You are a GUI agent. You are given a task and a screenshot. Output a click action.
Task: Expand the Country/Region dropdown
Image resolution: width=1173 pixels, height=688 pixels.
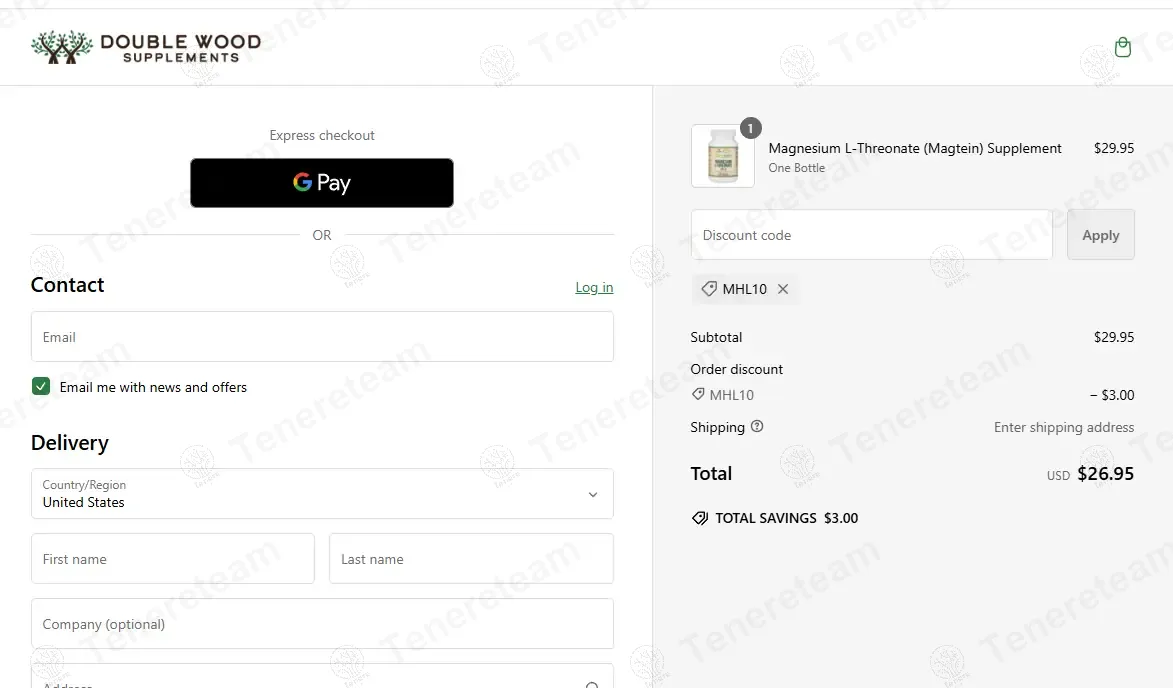(x=322, y=494)
